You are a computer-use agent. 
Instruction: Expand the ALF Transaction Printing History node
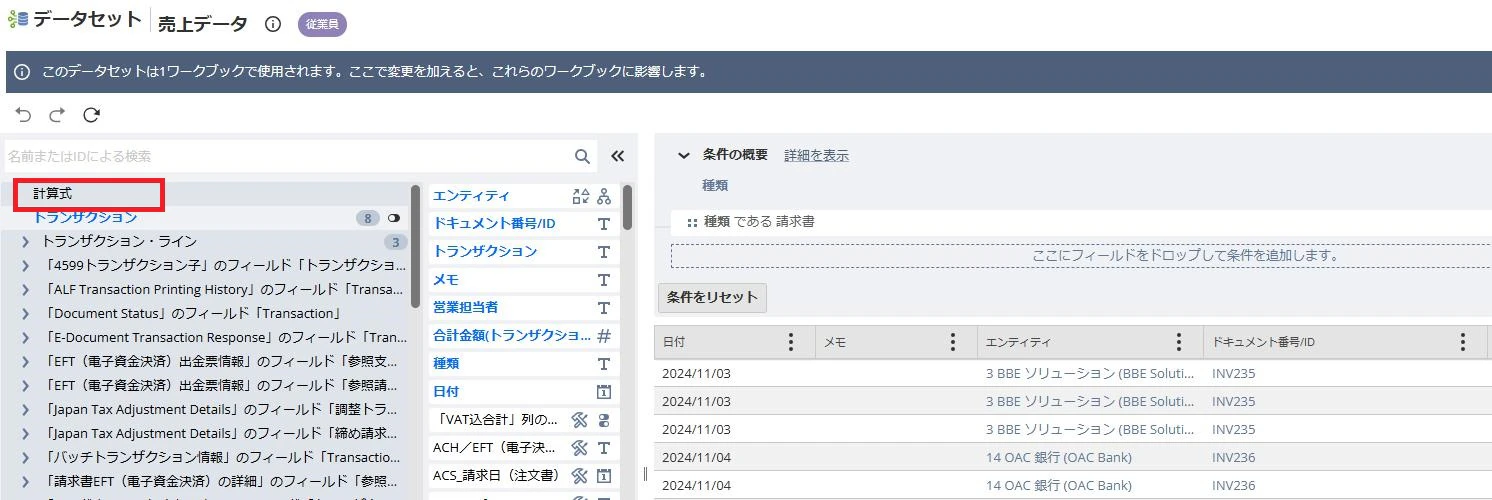[25, 290]
